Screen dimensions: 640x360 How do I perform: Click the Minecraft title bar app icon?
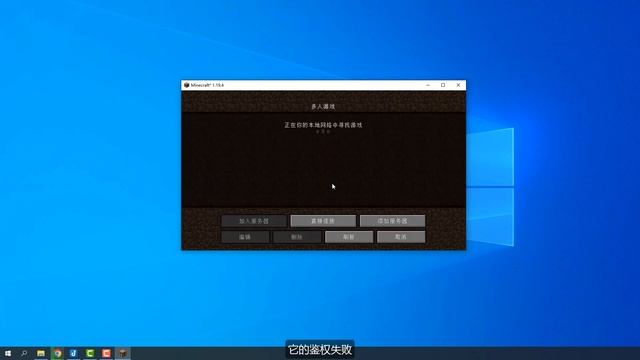click(187, 85)
